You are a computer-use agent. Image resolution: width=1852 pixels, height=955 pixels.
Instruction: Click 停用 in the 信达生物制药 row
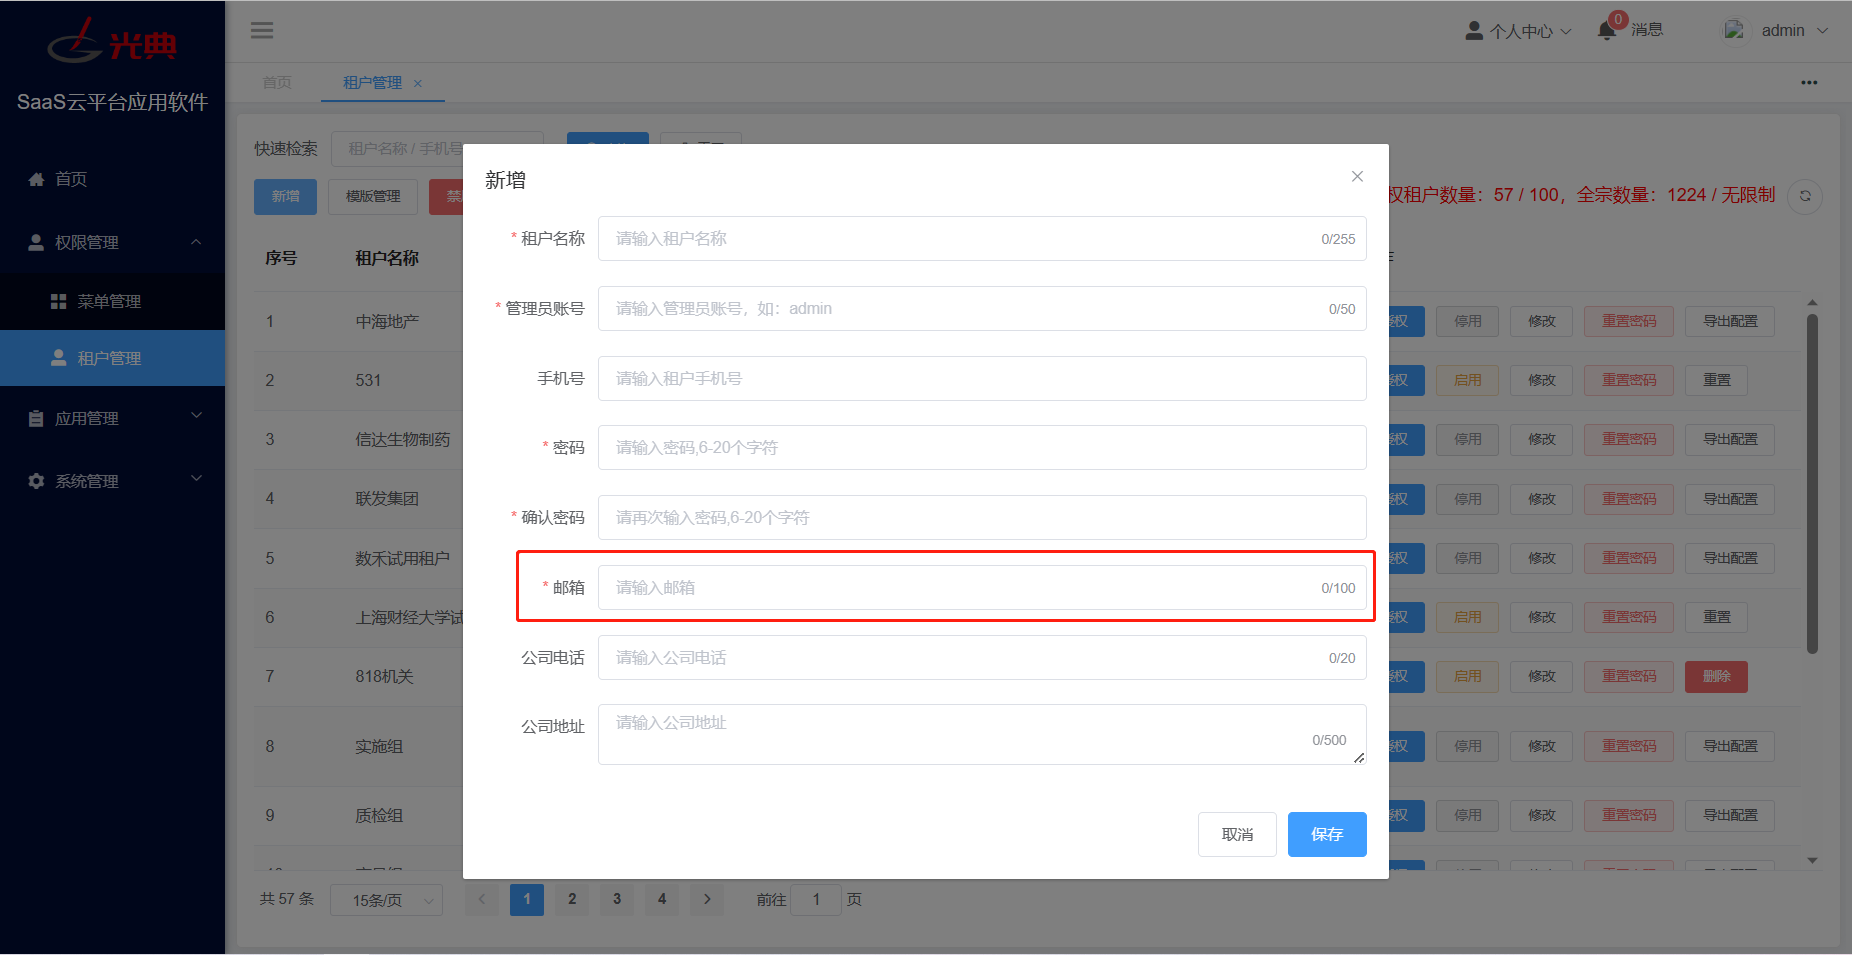(1467, 439)
